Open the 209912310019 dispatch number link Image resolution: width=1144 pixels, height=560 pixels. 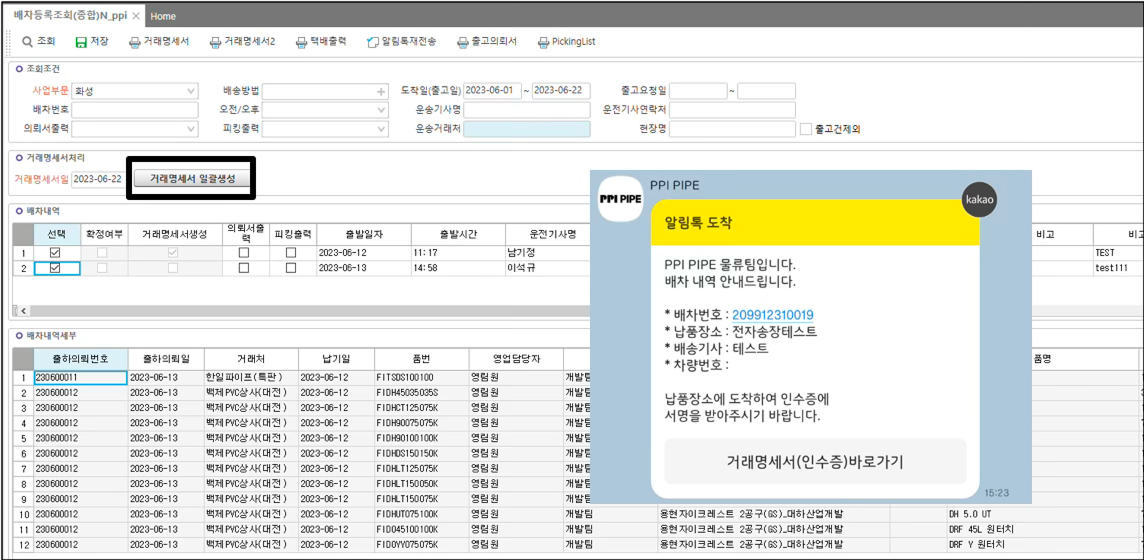coord(773,316)
